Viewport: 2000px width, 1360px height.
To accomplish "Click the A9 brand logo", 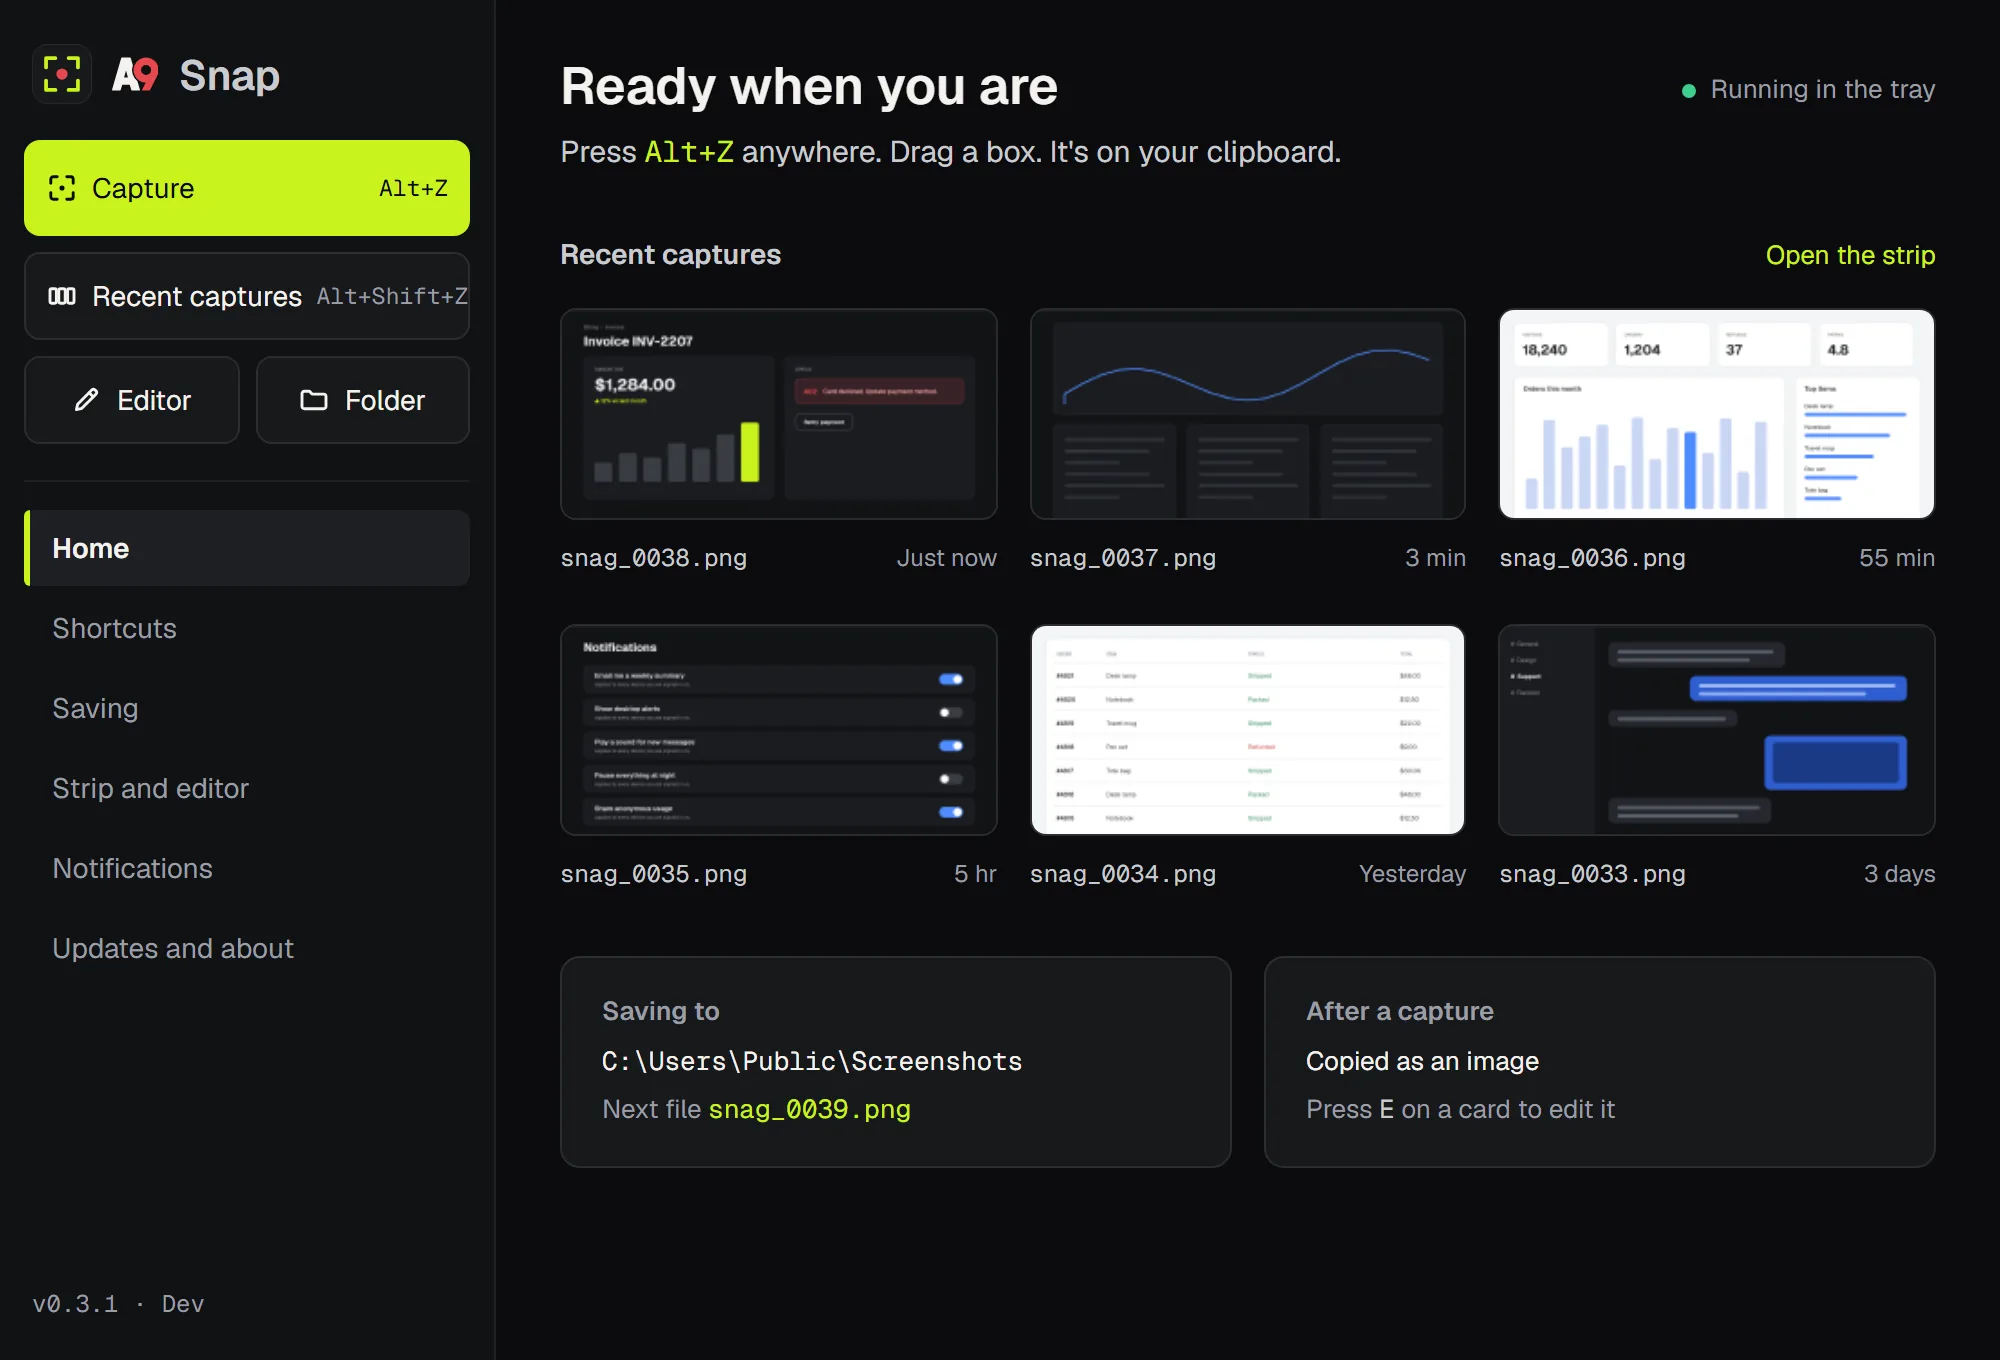I will [135, 75].
